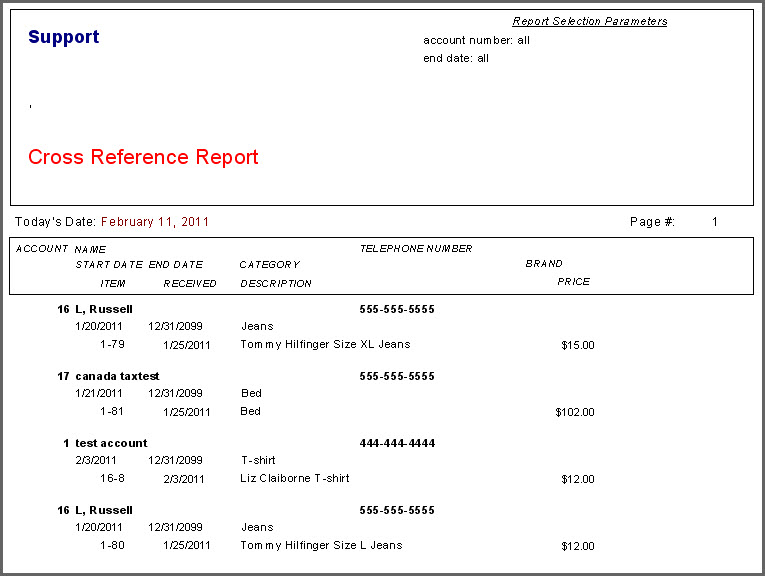Image resolution: width=765 pixels, height=576 pixels.
Task: Click the Report Selection Parameters heading
Action: point(589,21)
